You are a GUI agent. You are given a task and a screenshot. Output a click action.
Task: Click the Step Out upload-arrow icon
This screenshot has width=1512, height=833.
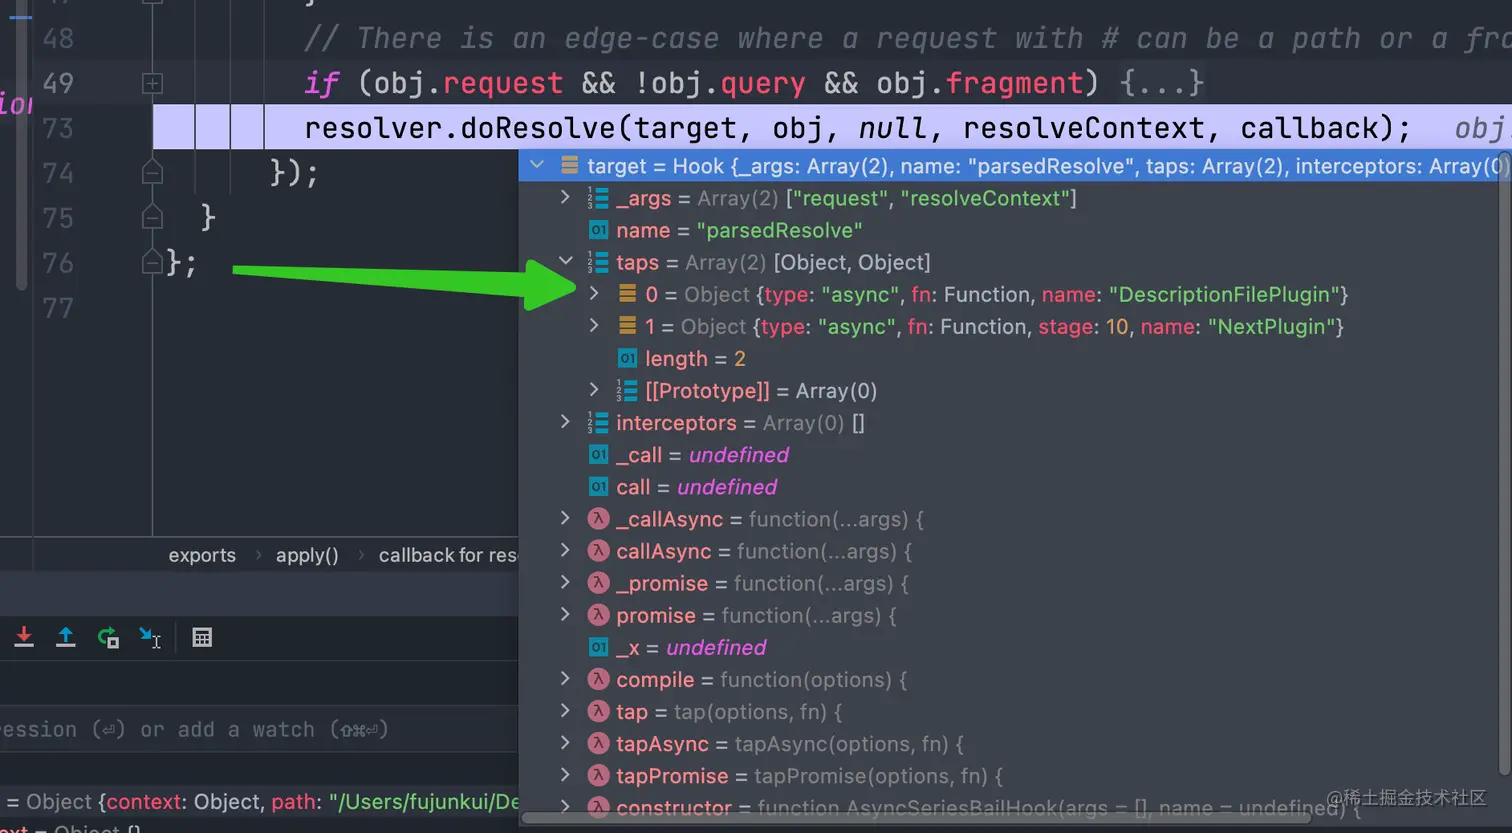point(66,637)
